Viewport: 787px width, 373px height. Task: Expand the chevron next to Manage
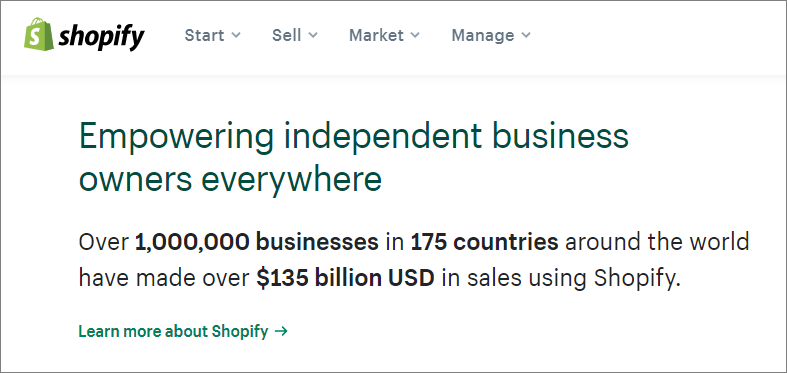point(526,36)
